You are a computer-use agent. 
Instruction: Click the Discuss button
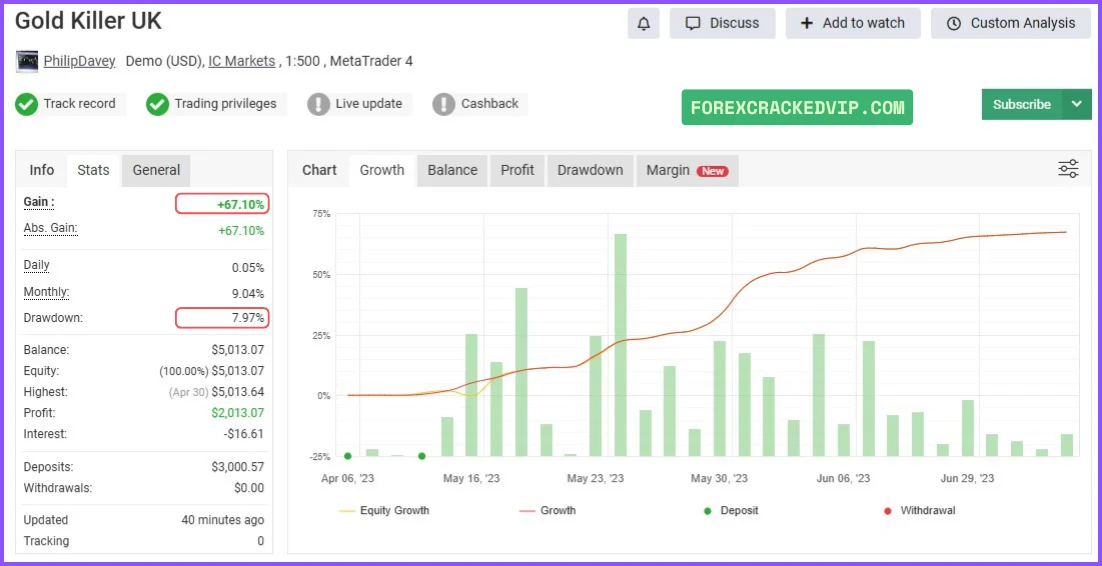pos(722,23)
